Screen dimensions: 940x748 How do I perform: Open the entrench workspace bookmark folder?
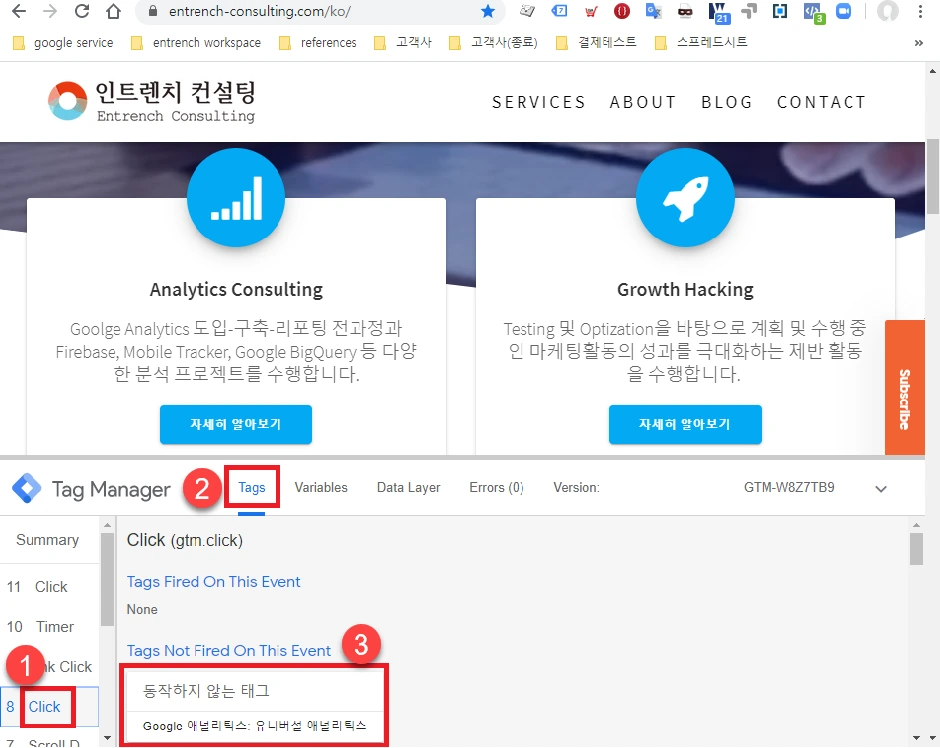[196, 43]
